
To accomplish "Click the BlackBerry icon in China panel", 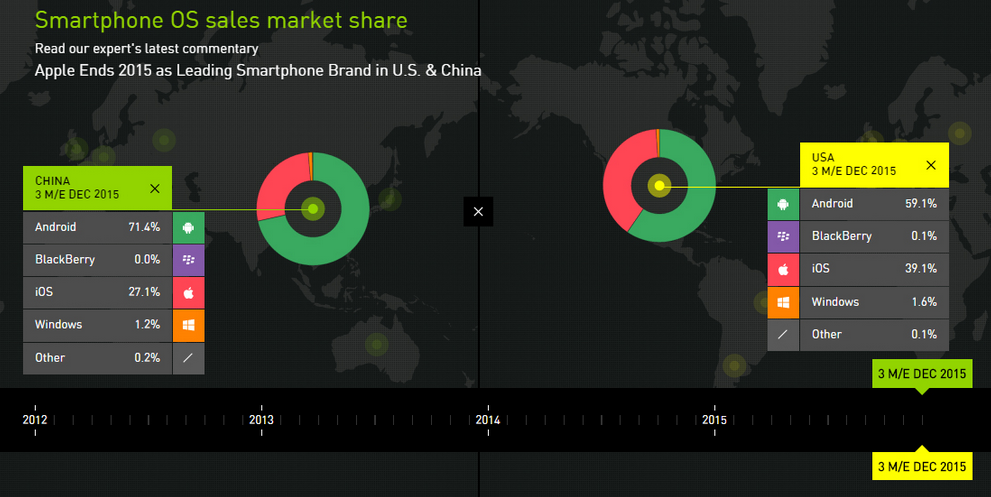I will (188, 260).
